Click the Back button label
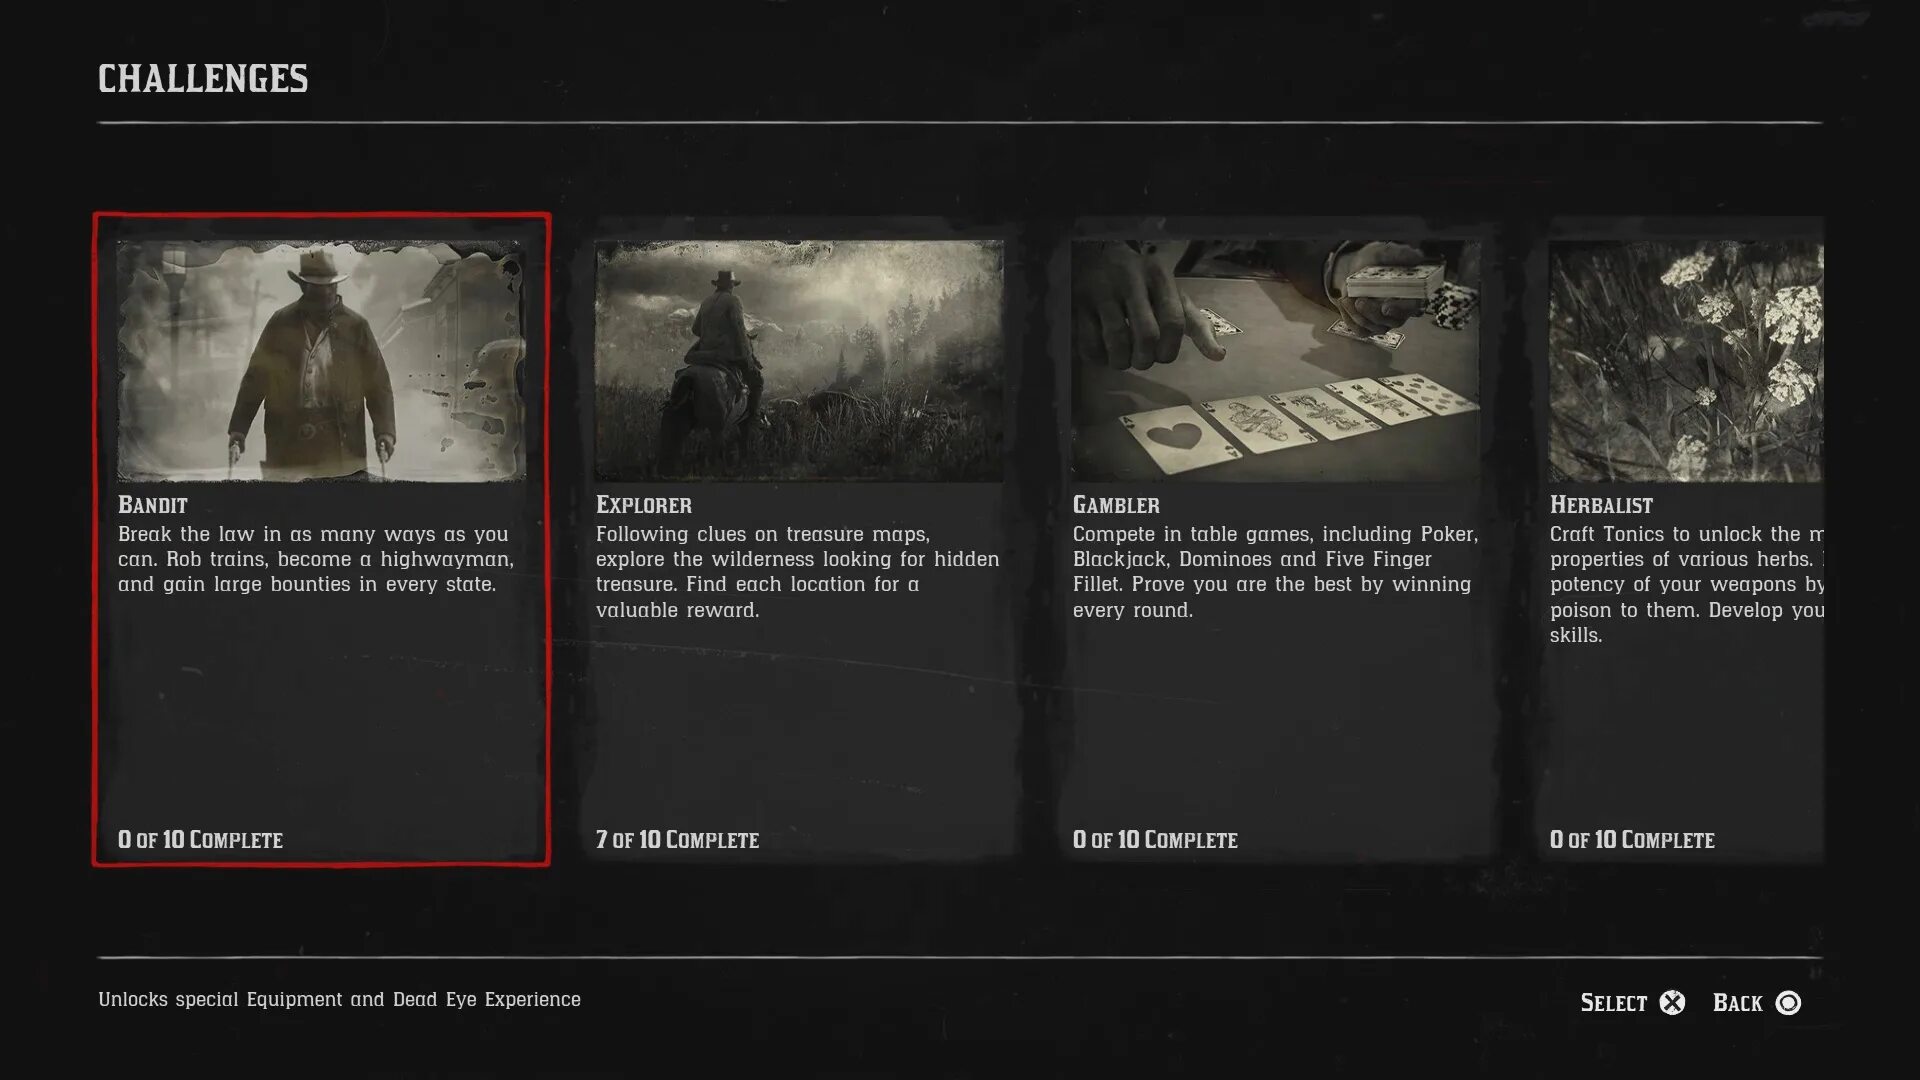1920x1080 pixels. click(1737, 1003)
